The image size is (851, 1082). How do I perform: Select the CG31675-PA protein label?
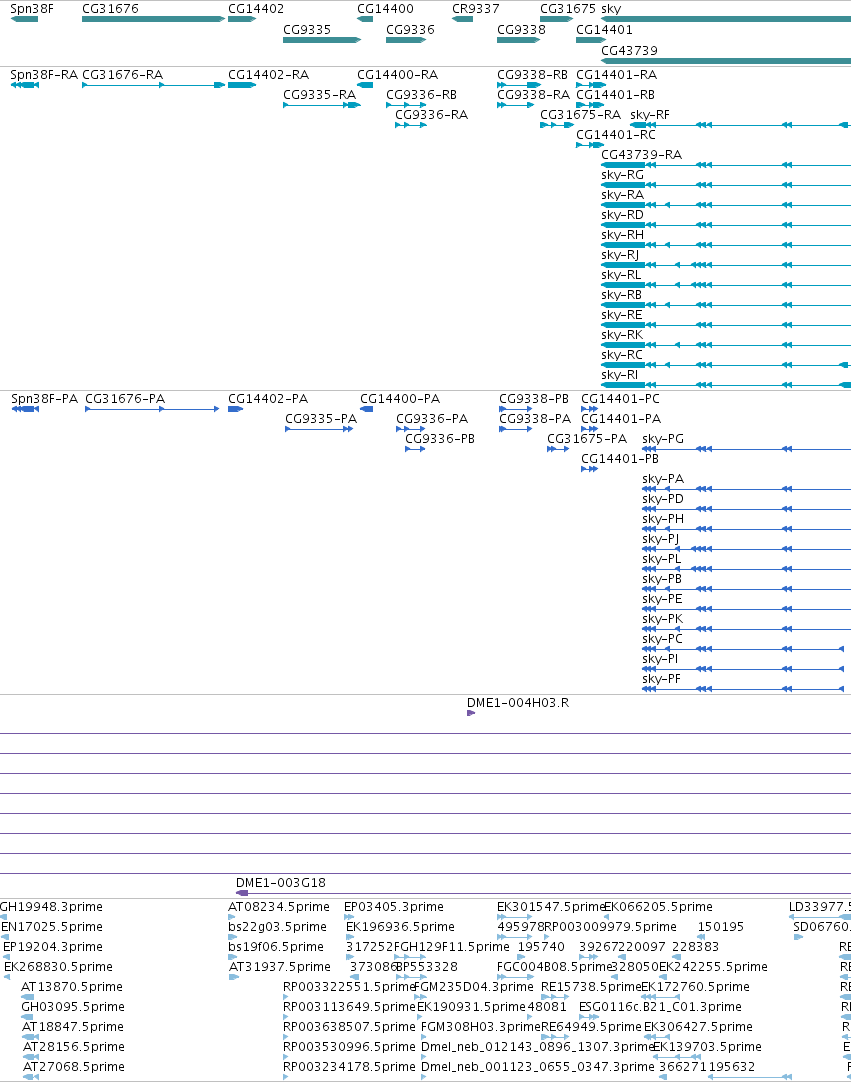pos(587,439)
